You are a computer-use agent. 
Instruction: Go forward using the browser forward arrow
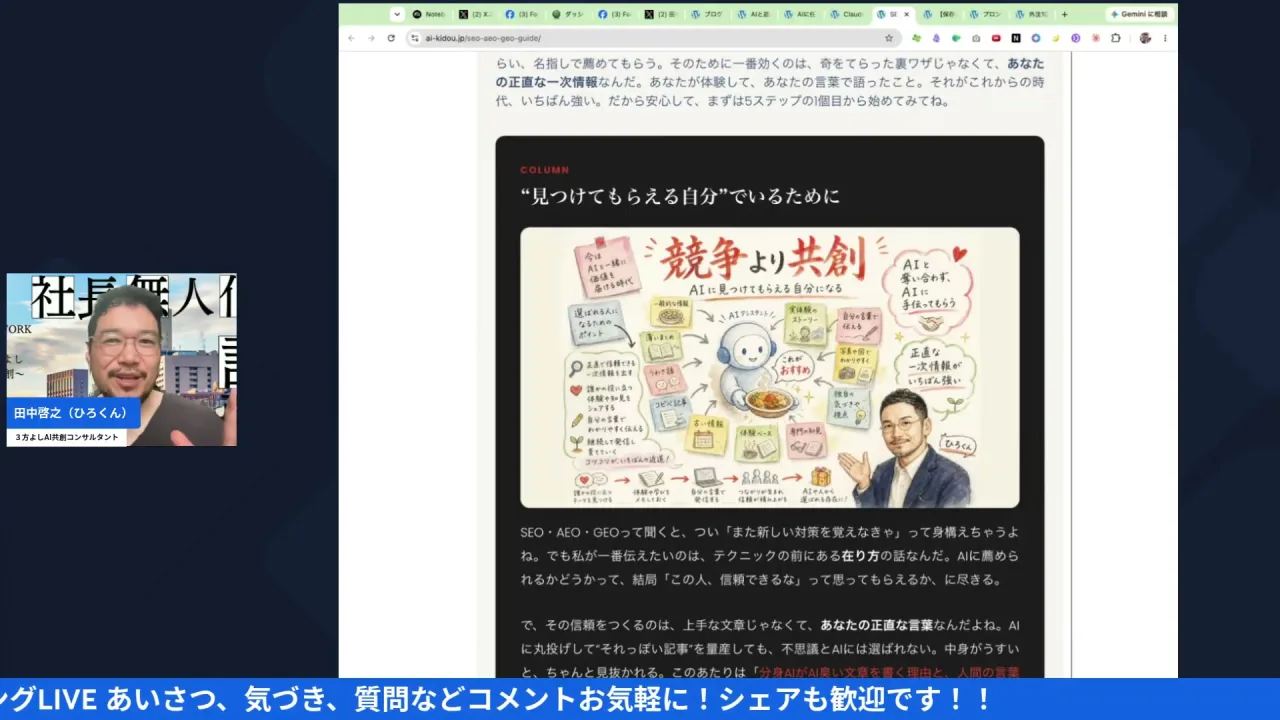(371, 38)
